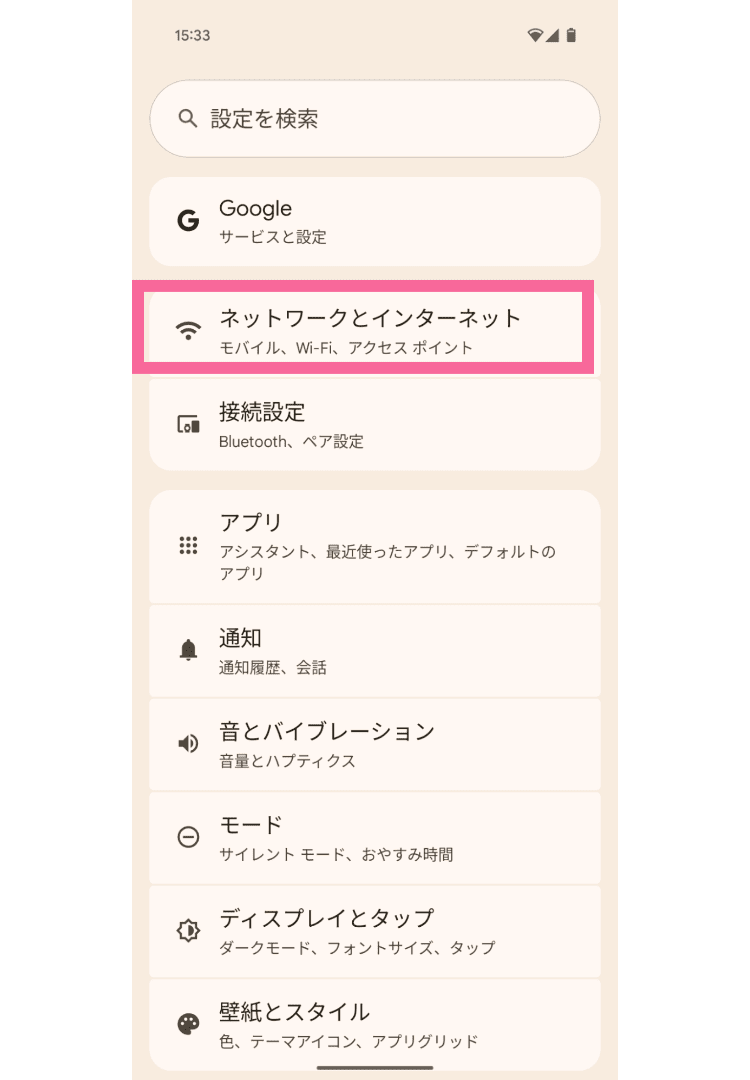Tap the apps grid icon
This screenshot has height=1080, width=750.
click(188, 546)
